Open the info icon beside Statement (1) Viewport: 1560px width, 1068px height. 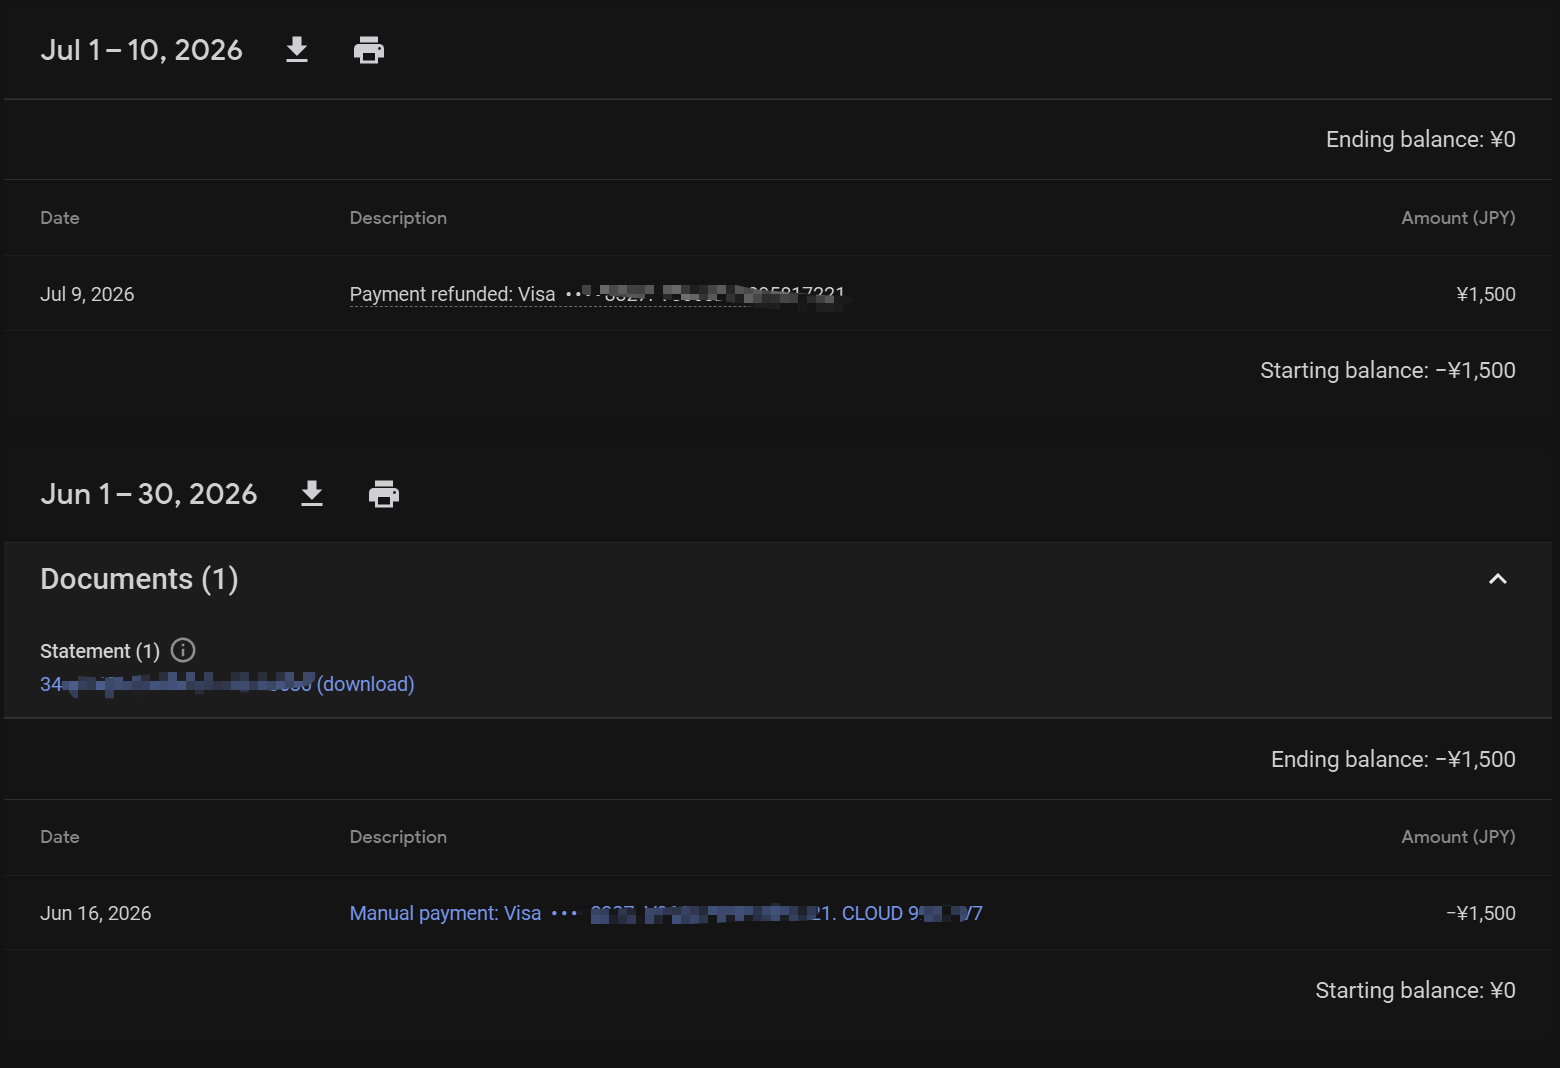pos(183,650)
